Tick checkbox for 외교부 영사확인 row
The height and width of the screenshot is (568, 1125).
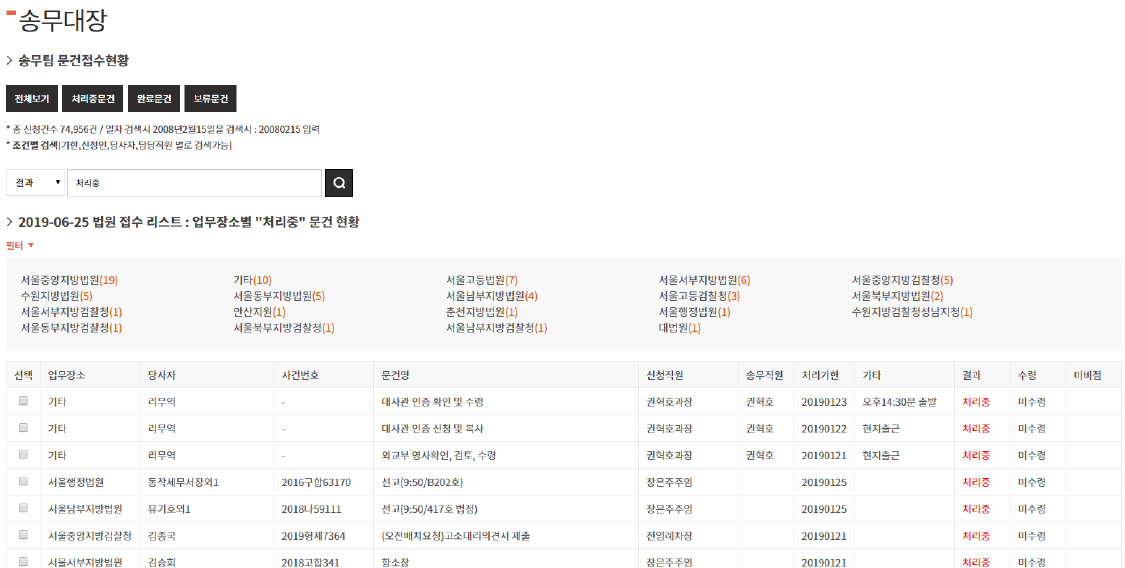[24, 455]
